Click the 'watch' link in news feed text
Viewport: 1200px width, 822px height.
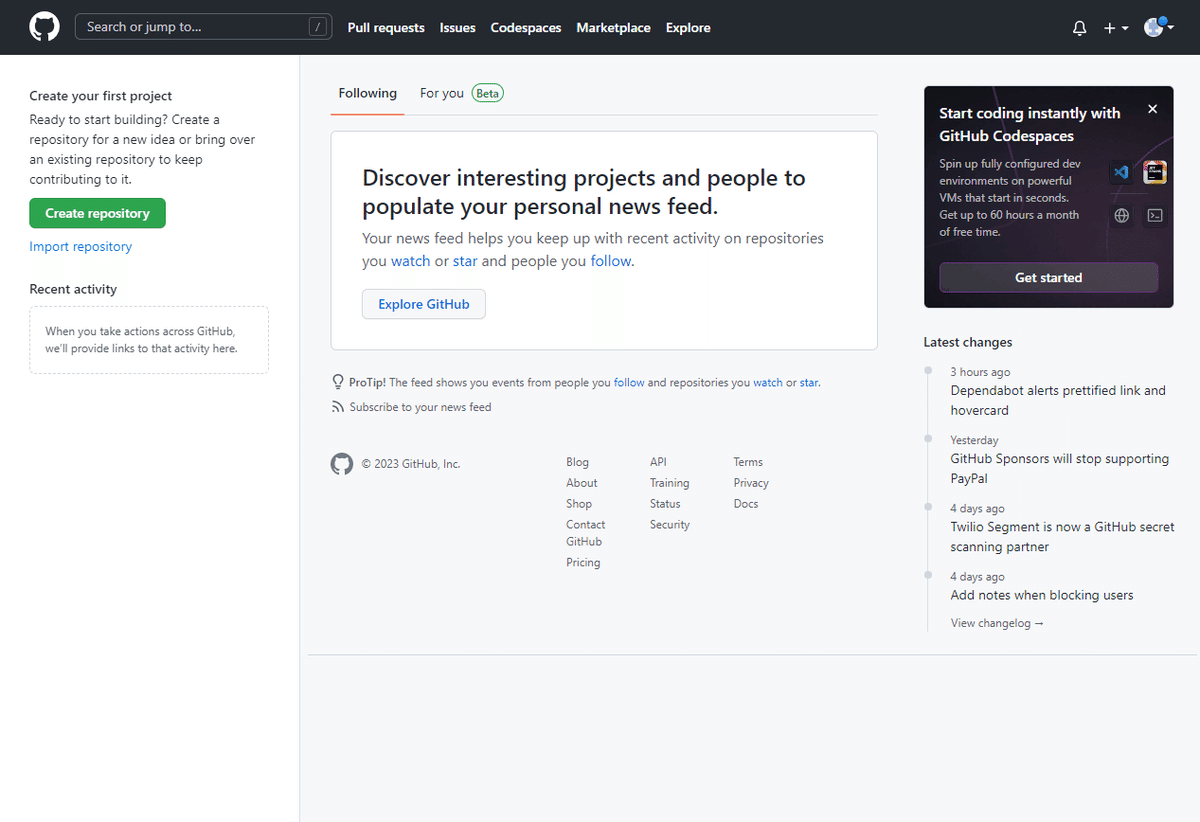pos(410,261)
